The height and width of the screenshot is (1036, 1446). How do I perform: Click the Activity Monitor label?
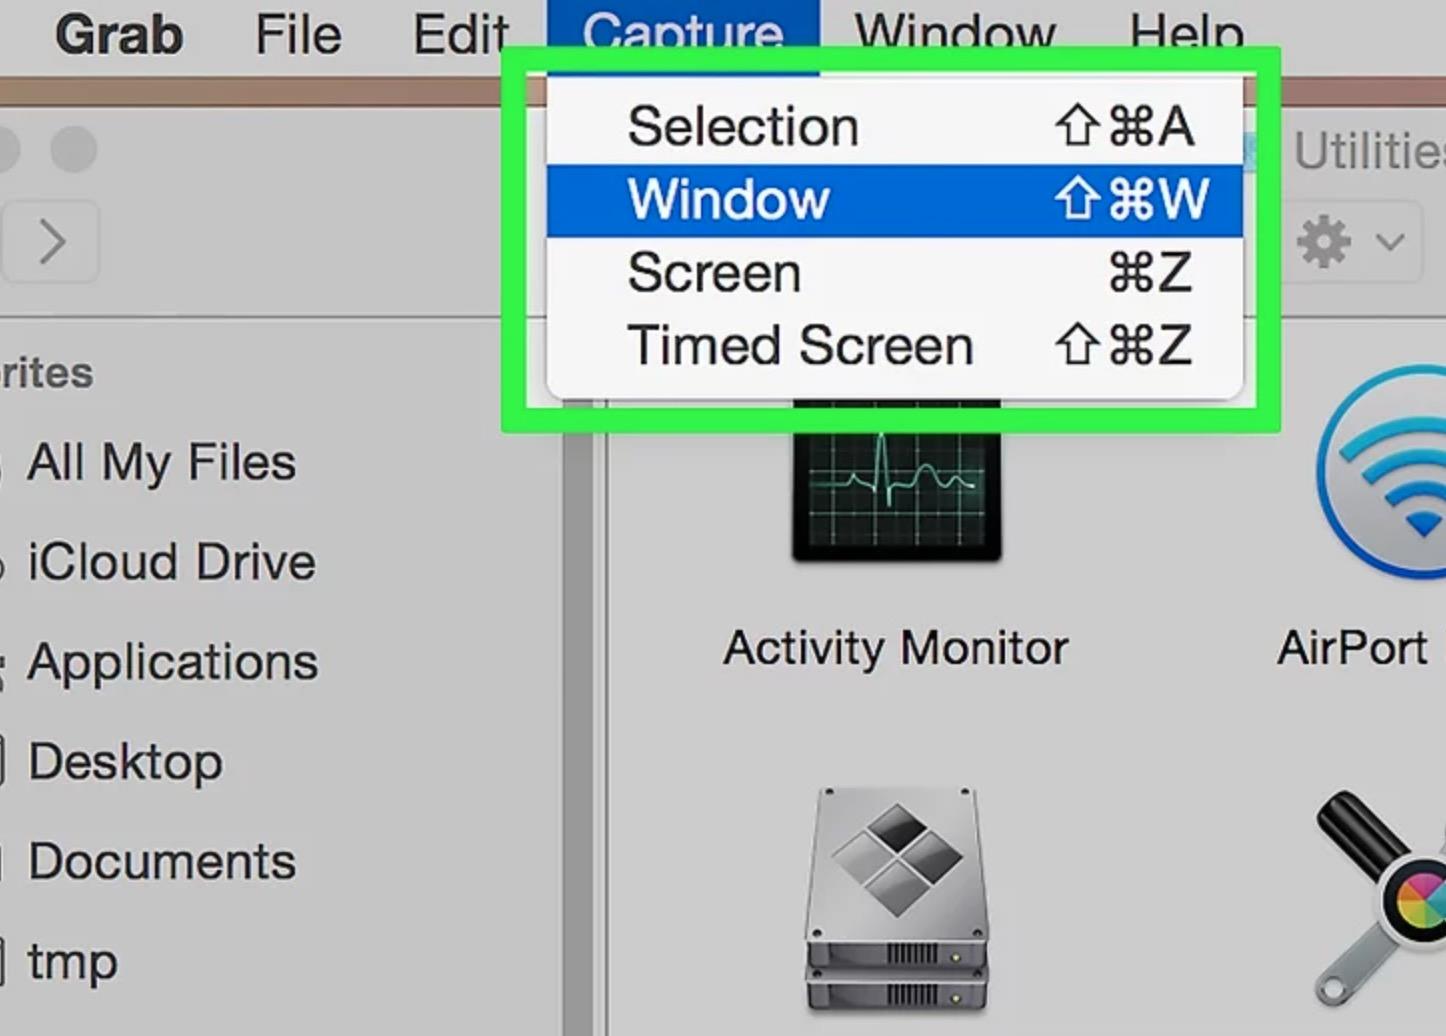[x=896, y=648]
